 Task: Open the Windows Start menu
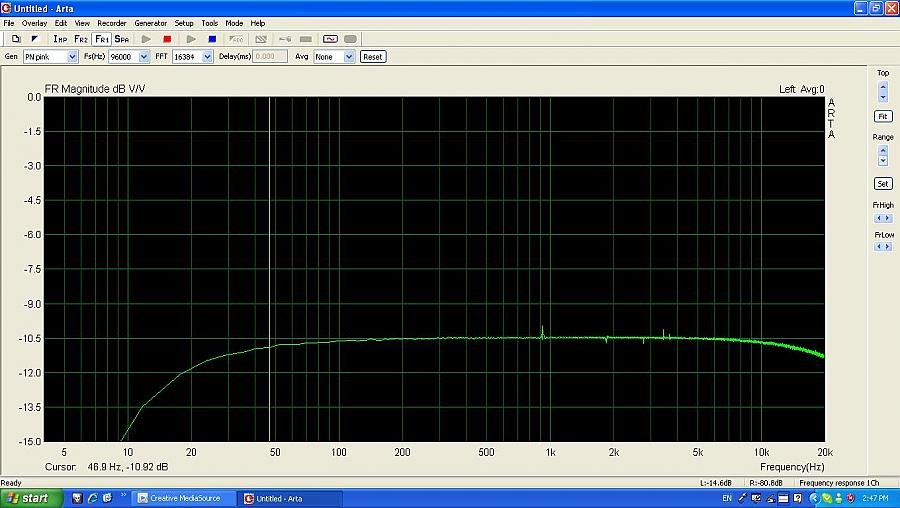tap(29, 498)
